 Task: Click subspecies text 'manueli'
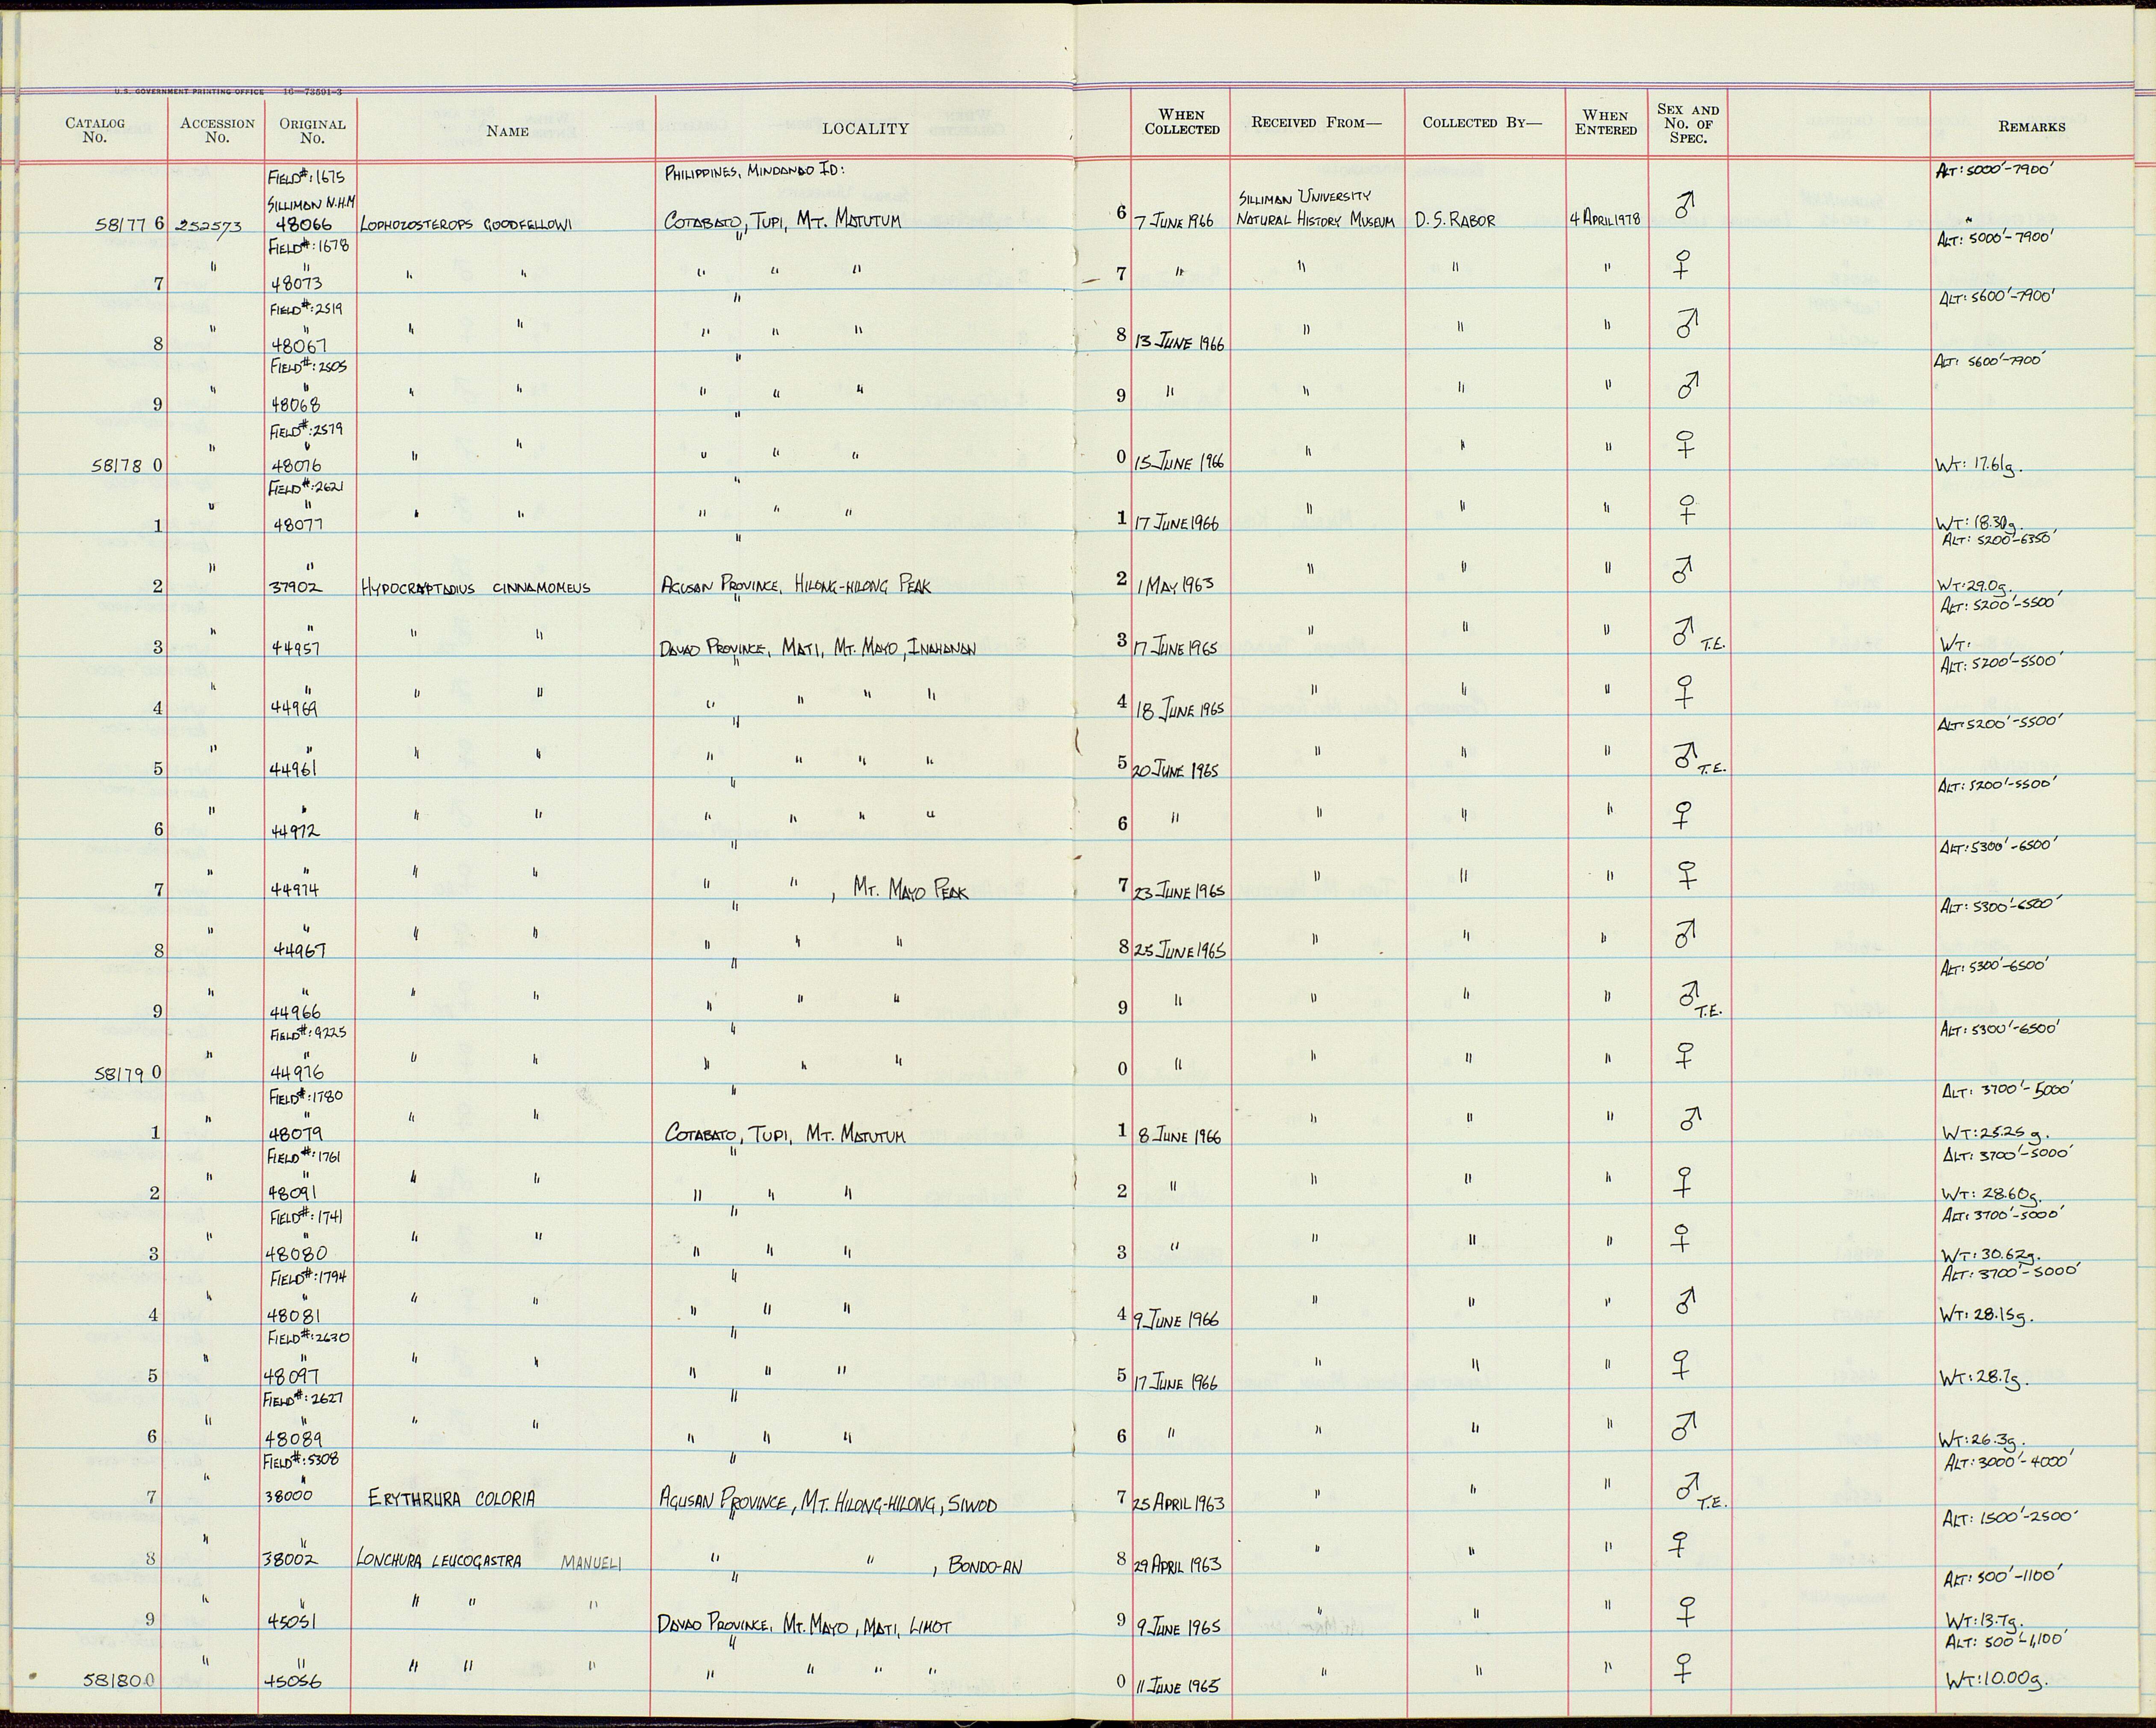(x=591, y=1564)
